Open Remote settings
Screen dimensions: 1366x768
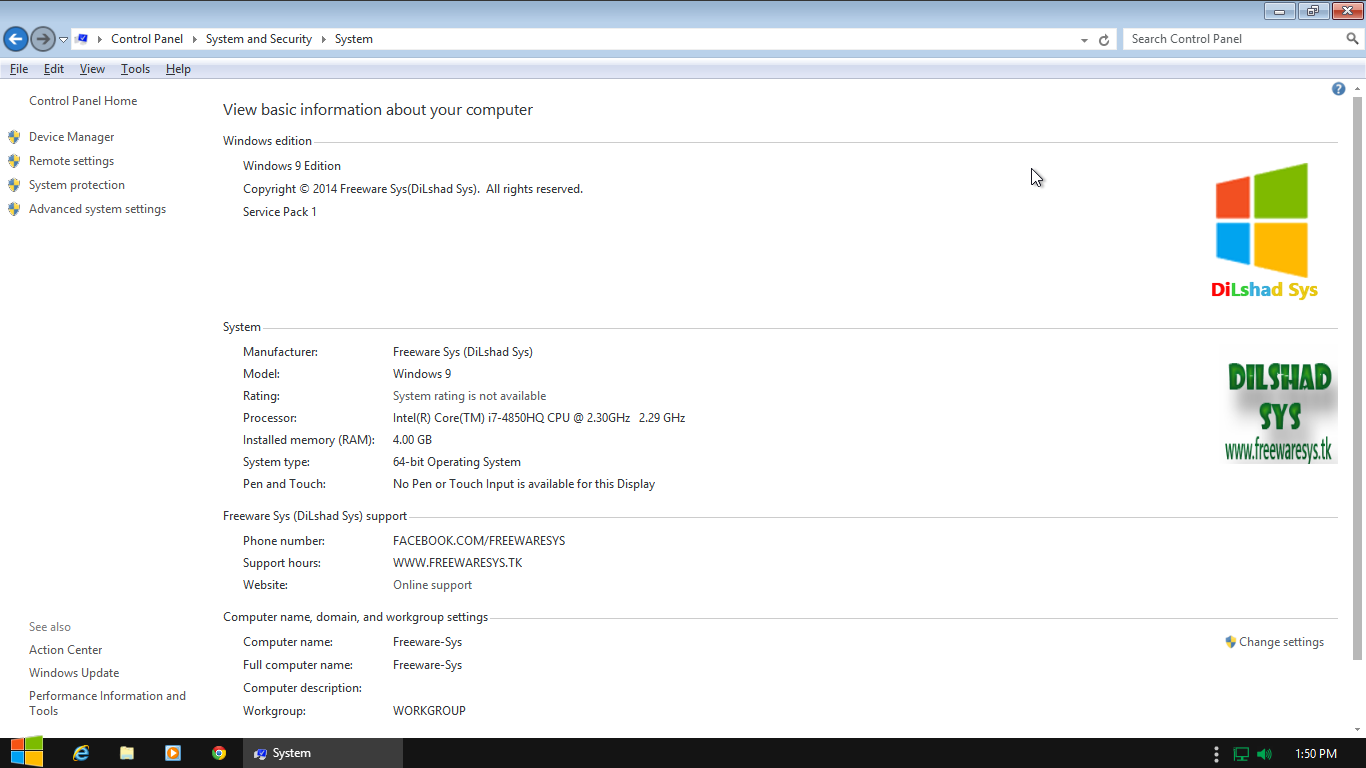tap(72, 161)
